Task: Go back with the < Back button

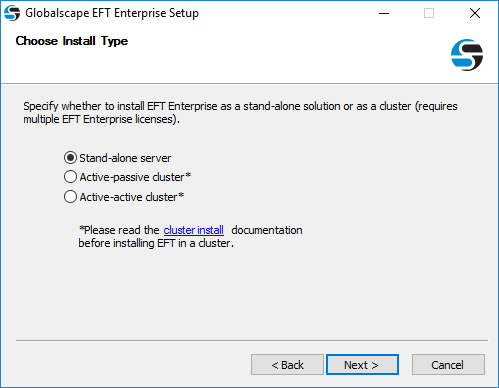Action: [287, 365]
